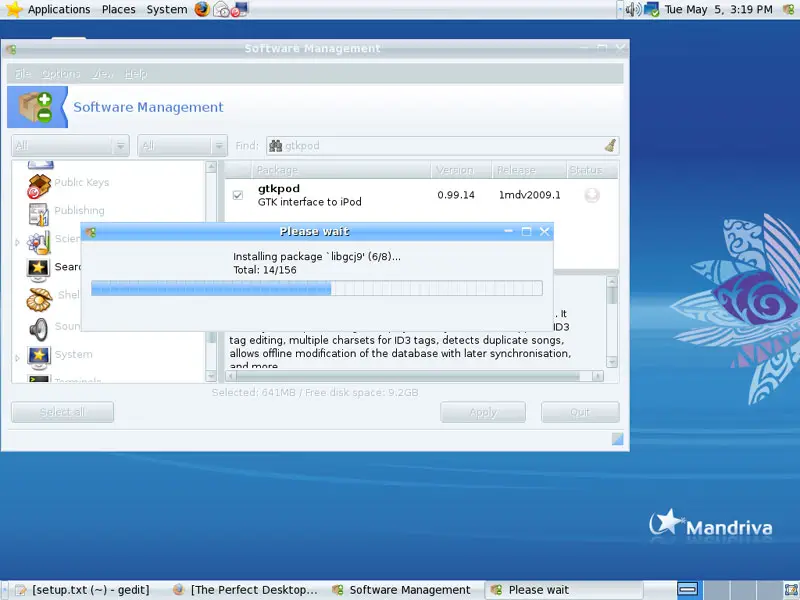Launch Firefox from the top panel
The image size is (800, 600).
point(202,9)
